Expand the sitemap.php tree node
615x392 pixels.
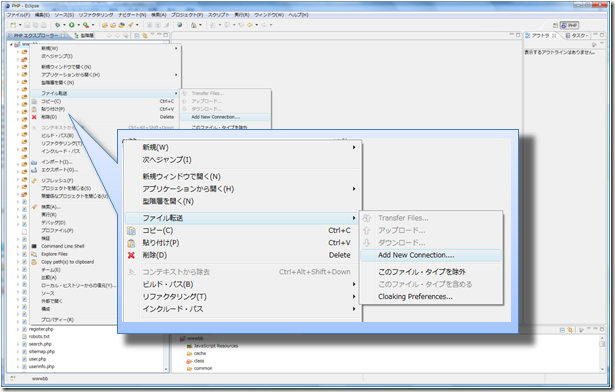point(18,352)
